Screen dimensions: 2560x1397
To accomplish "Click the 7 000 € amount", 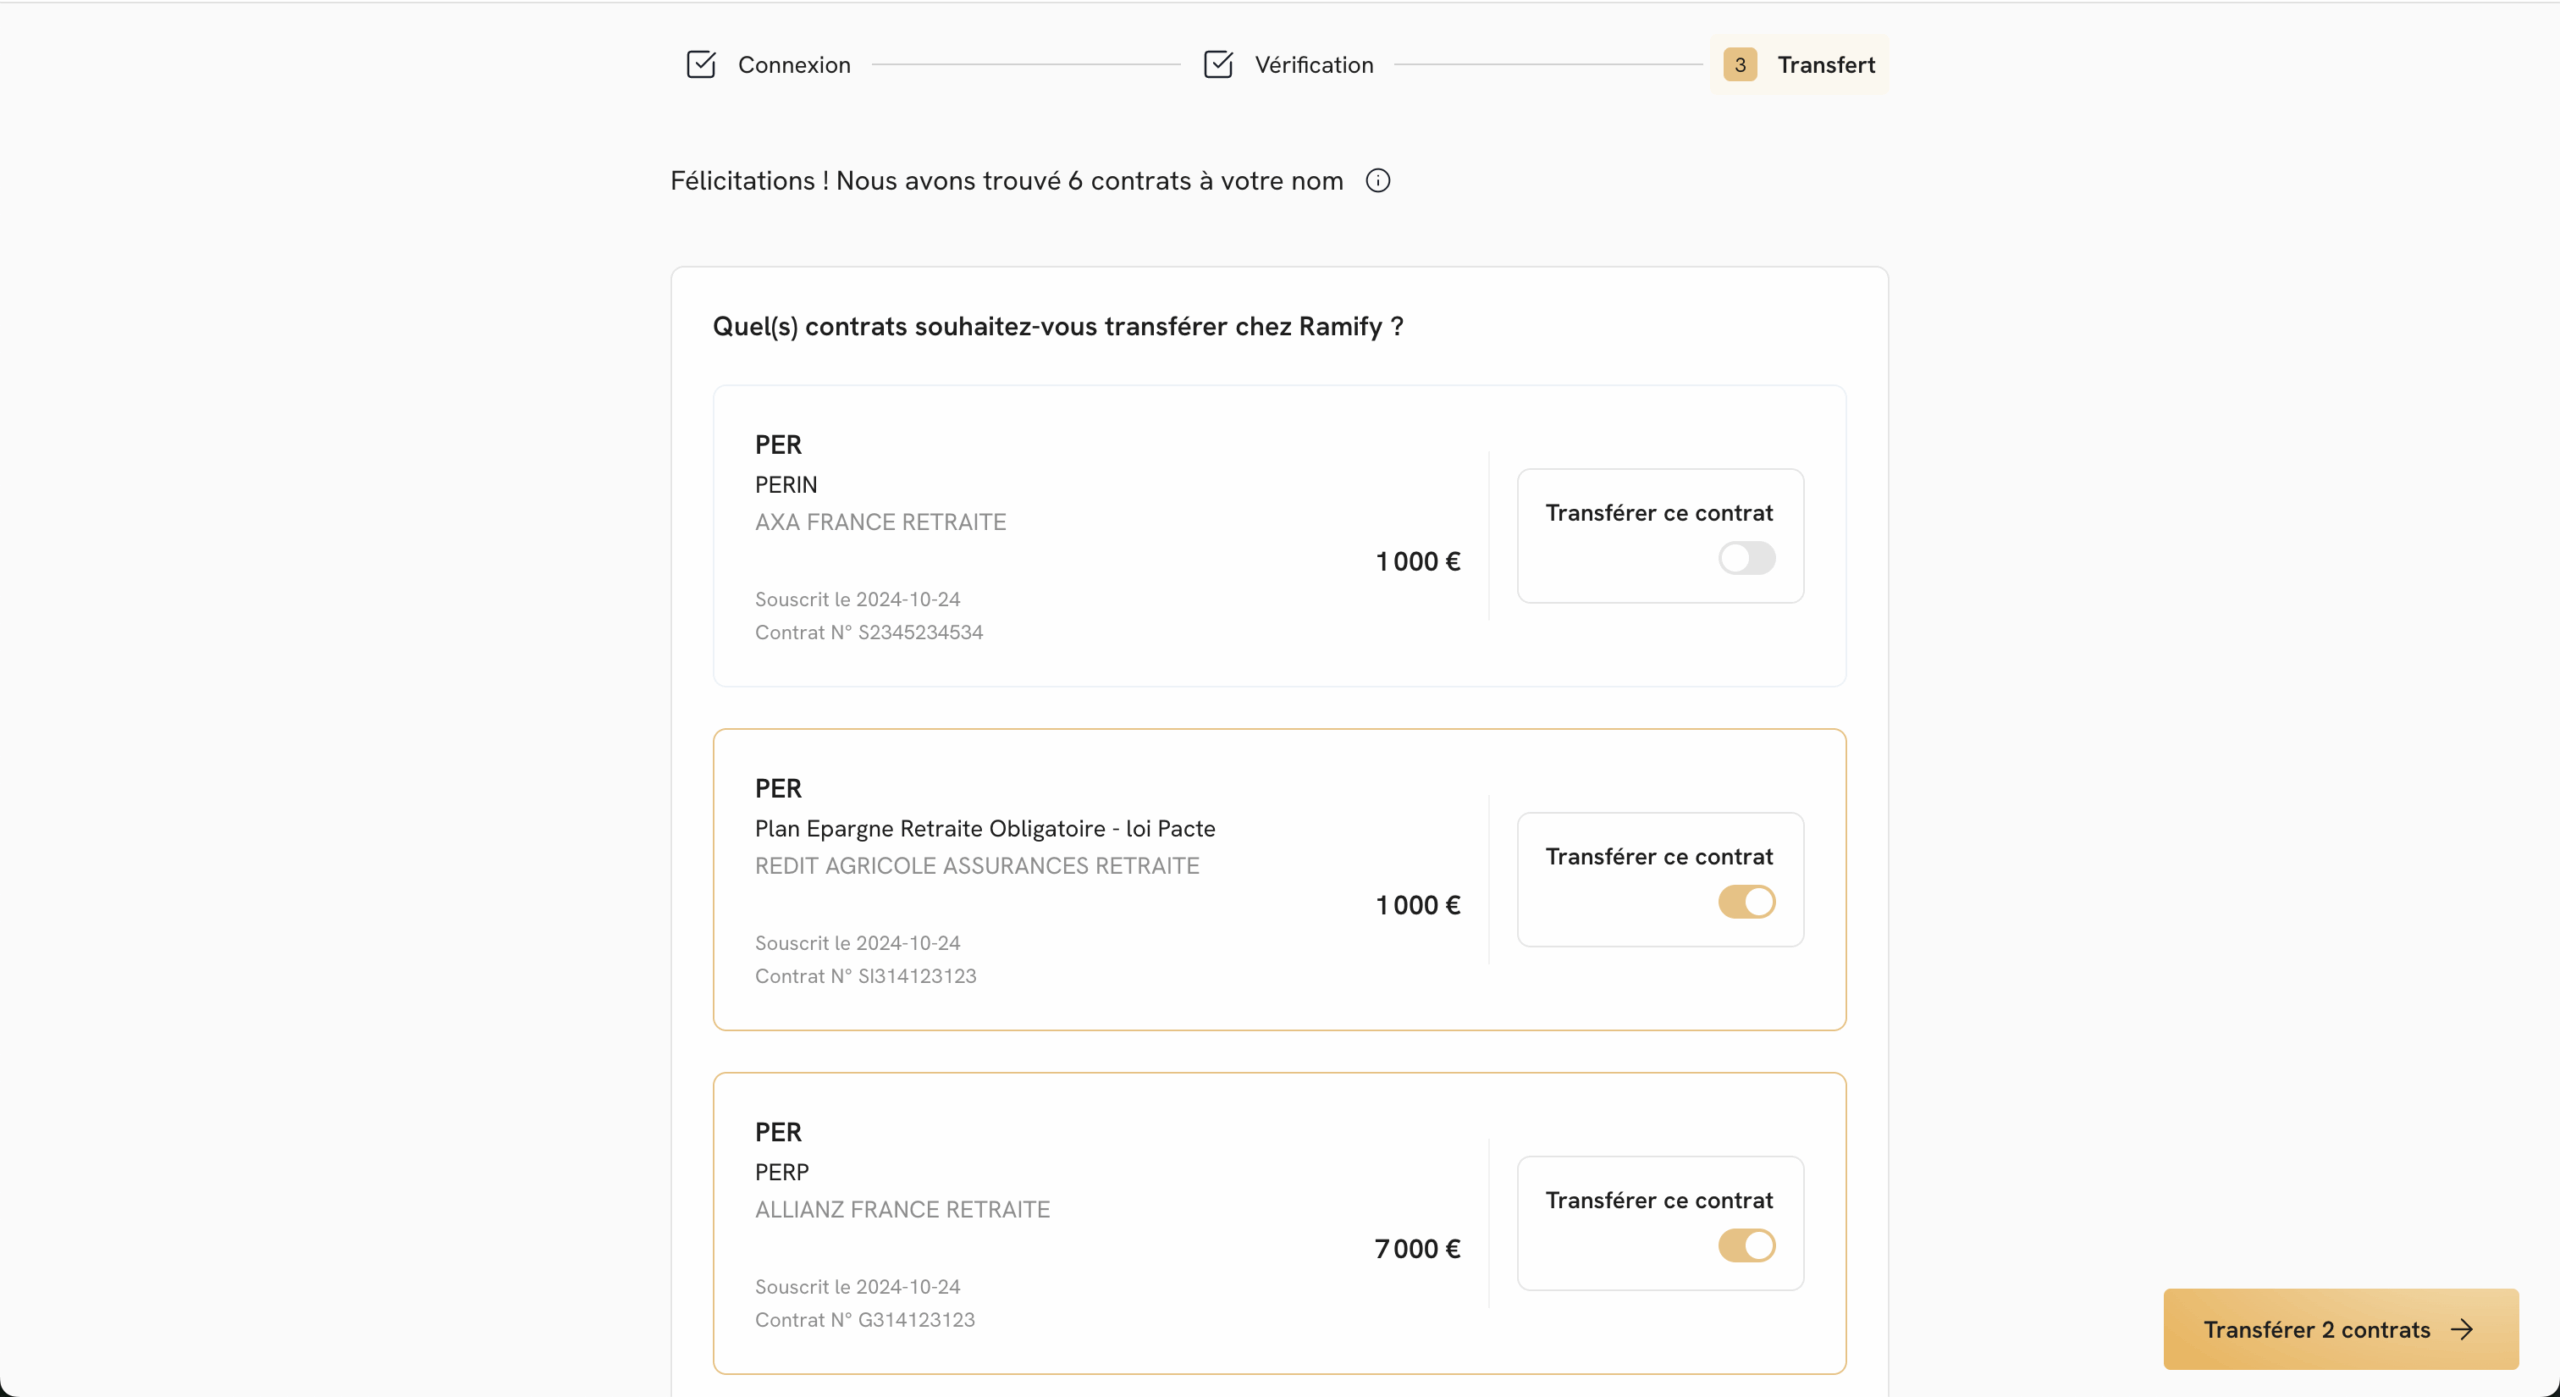I will pyautogui.click(x=1417, y=1249).
